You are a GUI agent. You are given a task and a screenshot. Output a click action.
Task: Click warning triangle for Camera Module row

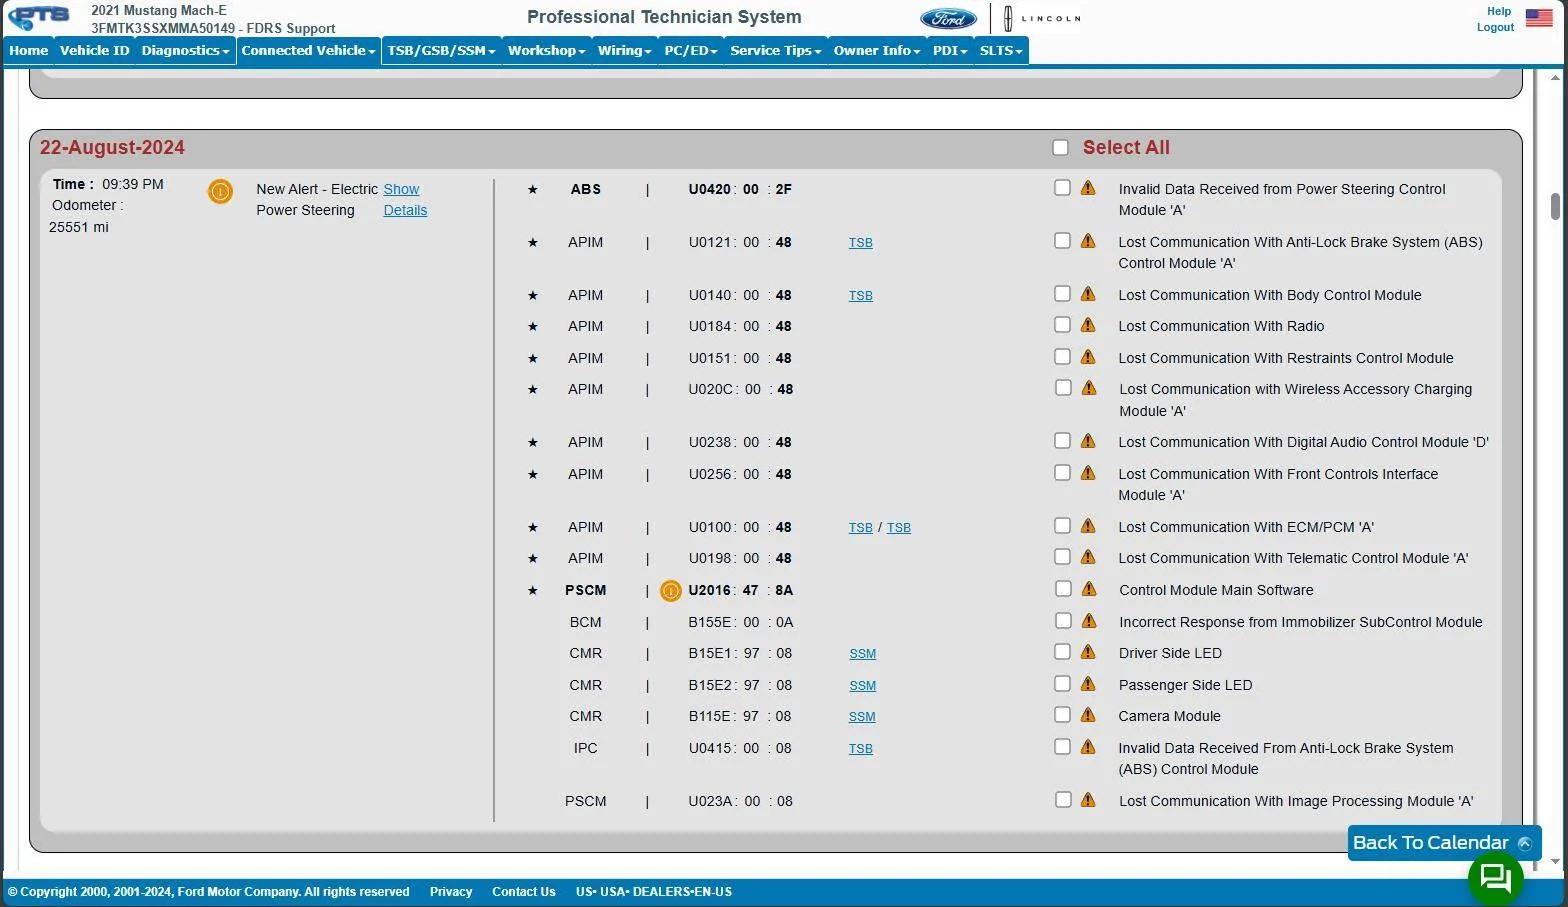point(1088,715)
